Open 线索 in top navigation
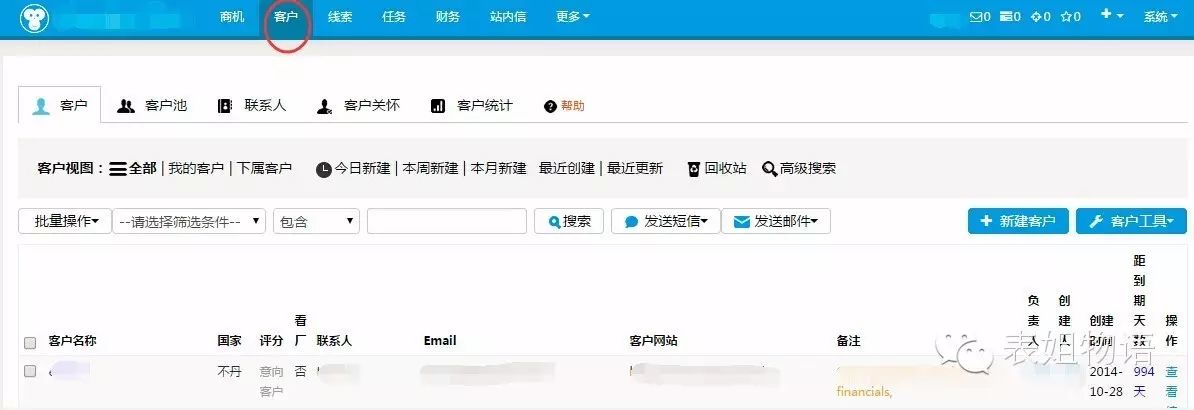 coord(340,16)
